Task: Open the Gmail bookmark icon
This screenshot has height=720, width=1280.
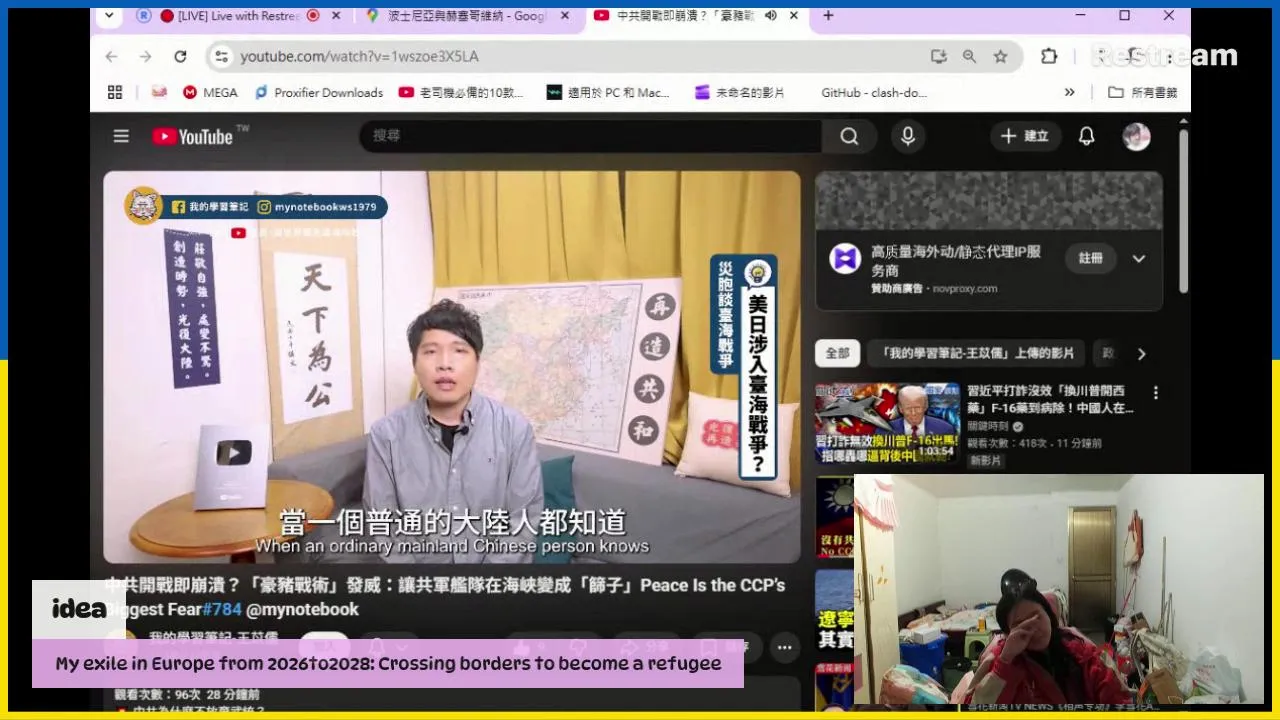Action: [x=159, y=92]
